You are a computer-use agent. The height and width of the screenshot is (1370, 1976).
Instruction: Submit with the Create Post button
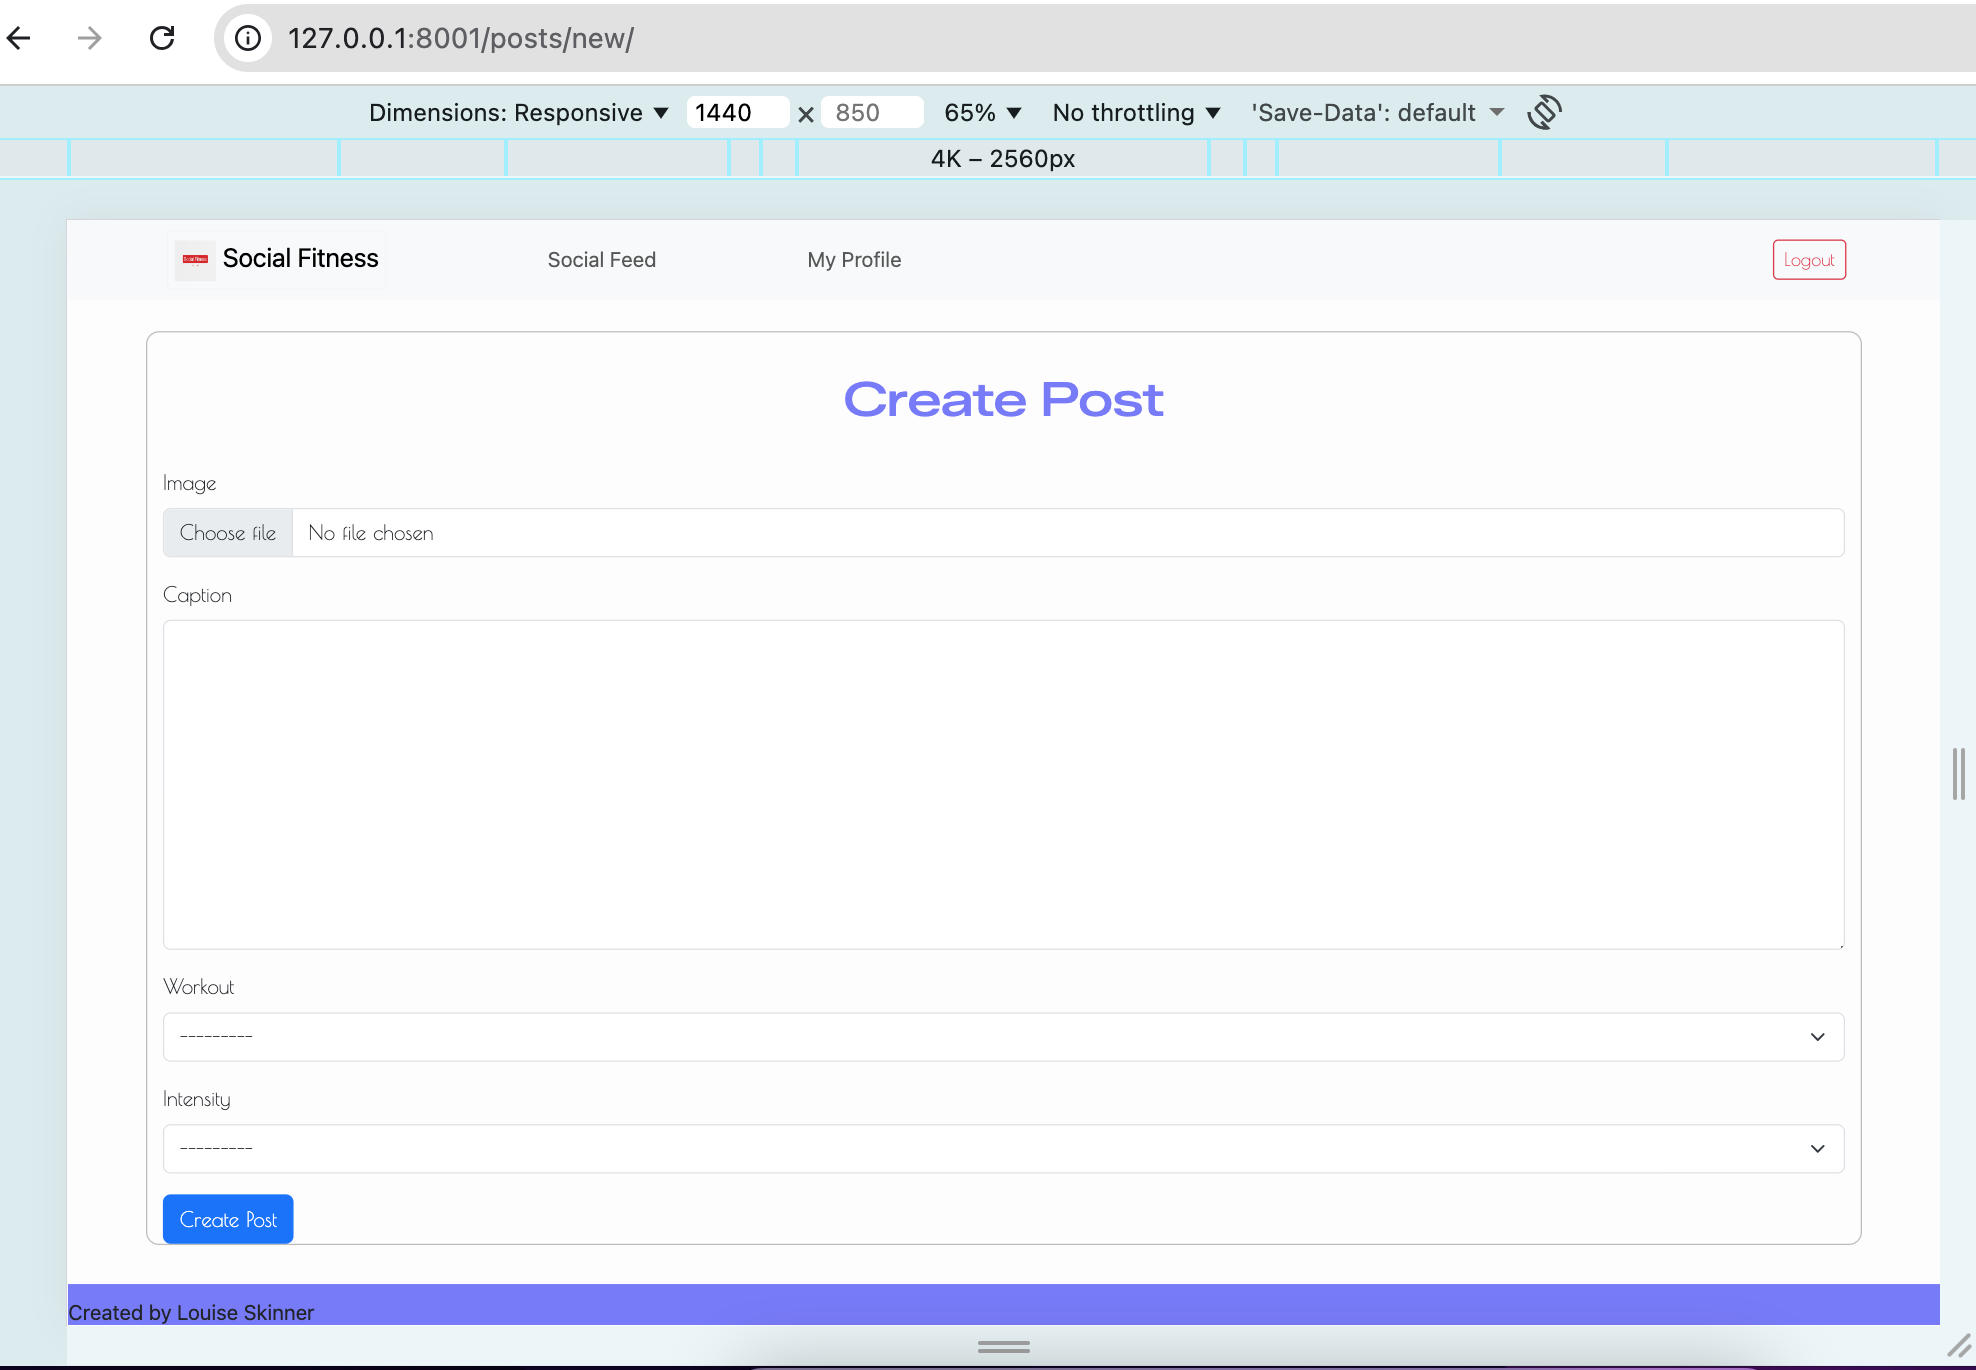tap(227, 1218)
